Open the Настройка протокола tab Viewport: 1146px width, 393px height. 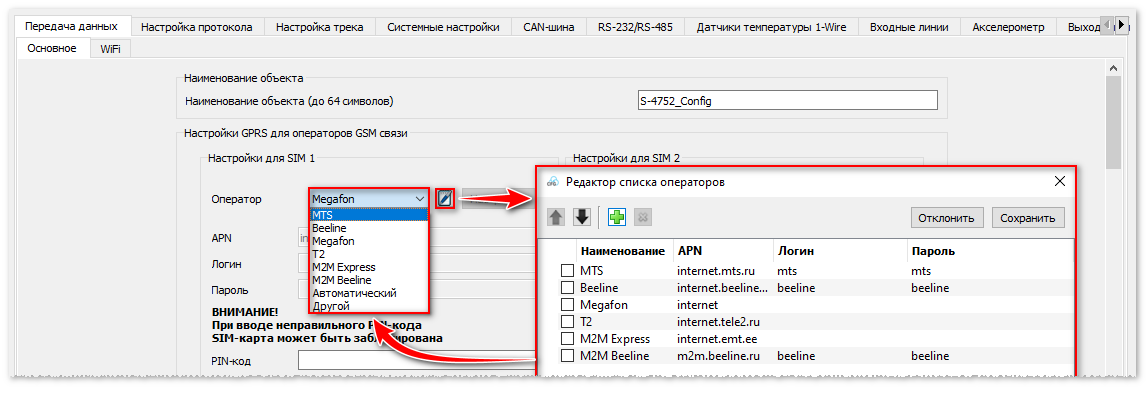coord(197,27)
